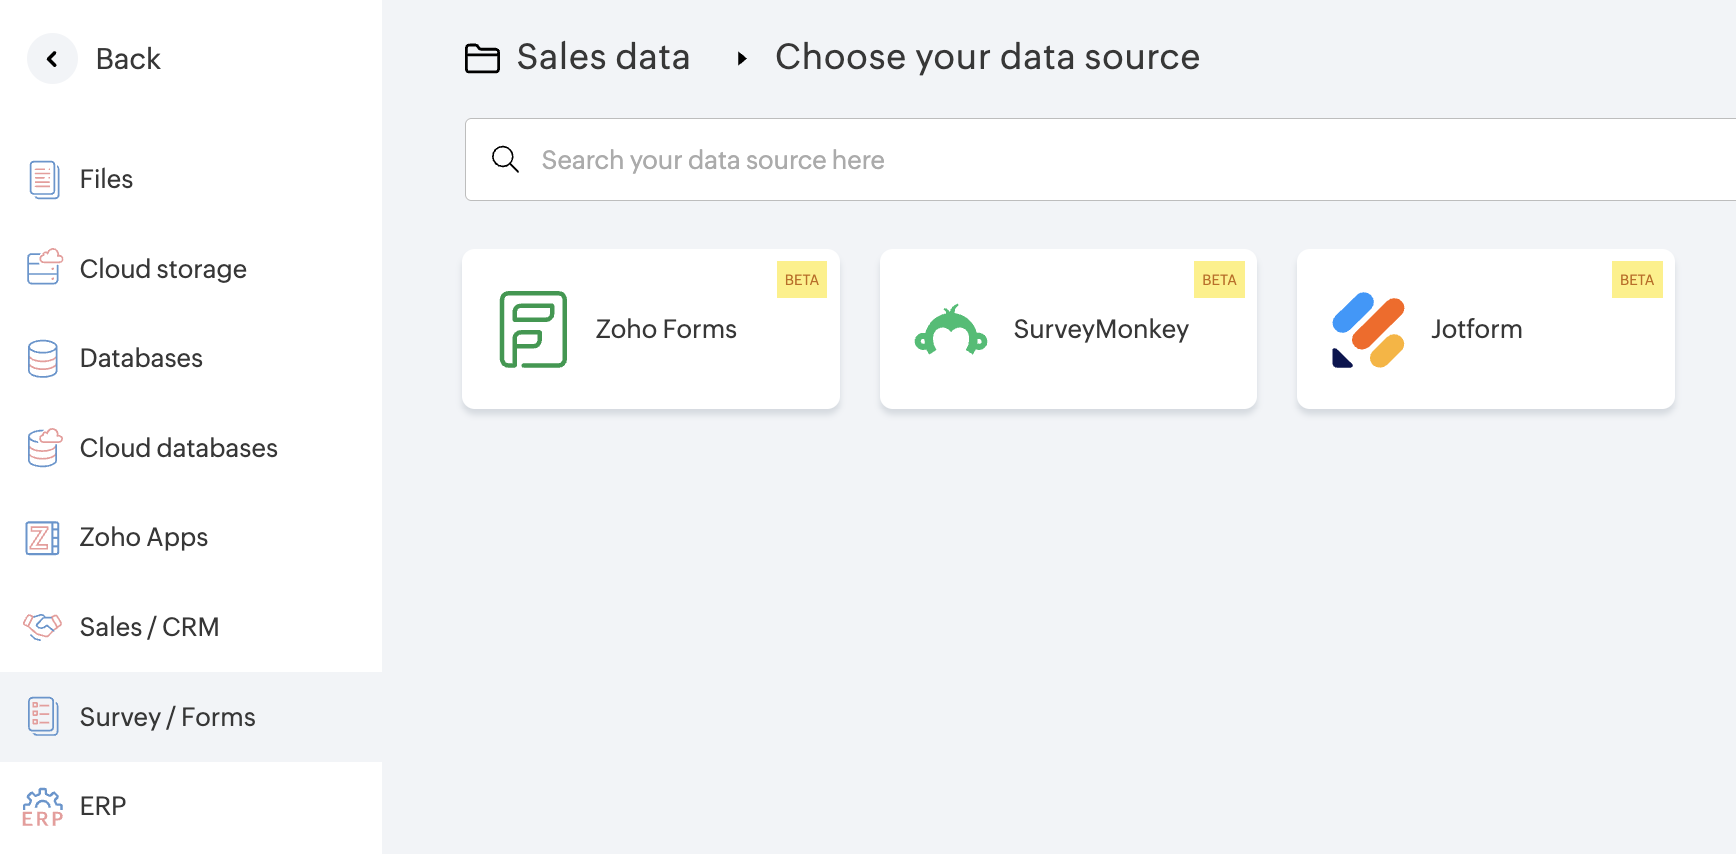The width and height of the screenshot is (1736, 854).
Task: Select the Jotform data source card
Action: (1485, 329)
